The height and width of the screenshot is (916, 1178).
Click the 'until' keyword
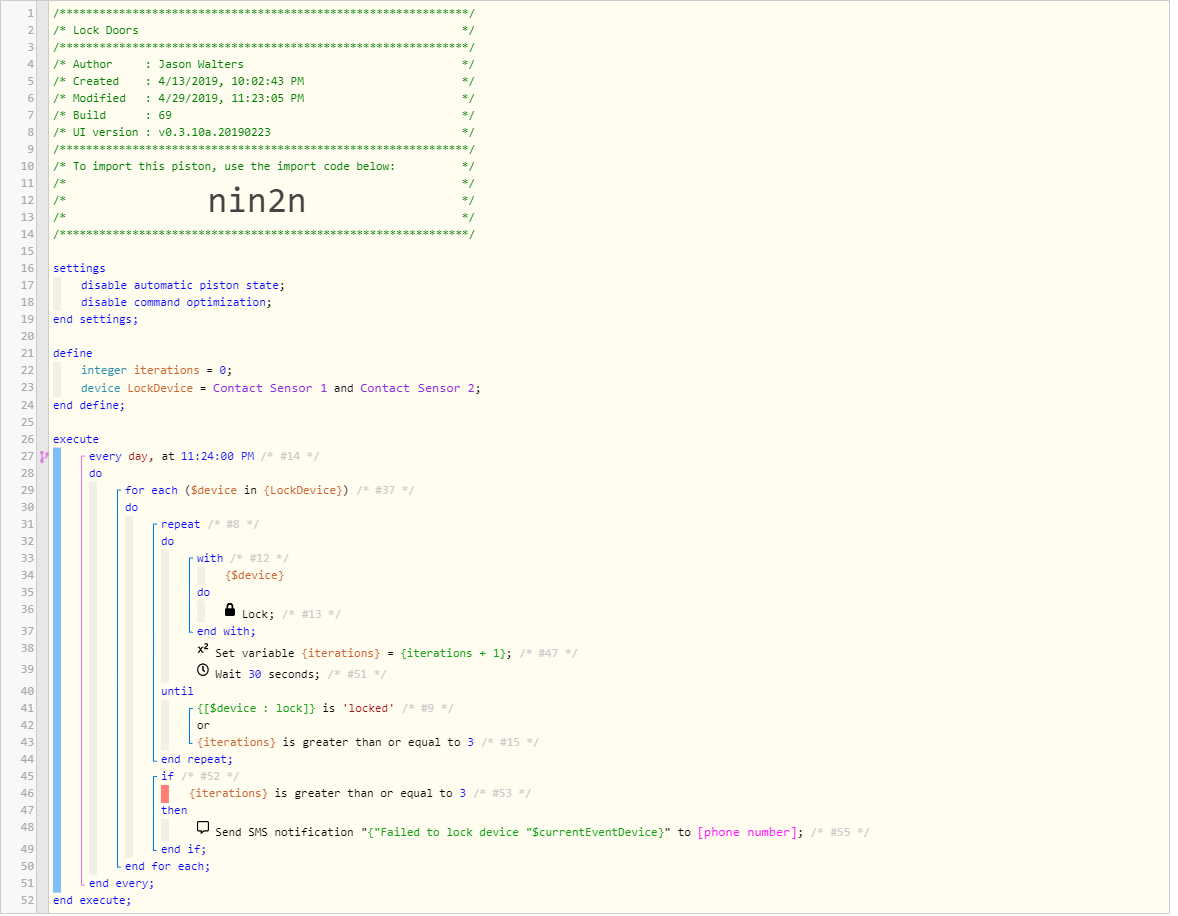coord(177,692)
